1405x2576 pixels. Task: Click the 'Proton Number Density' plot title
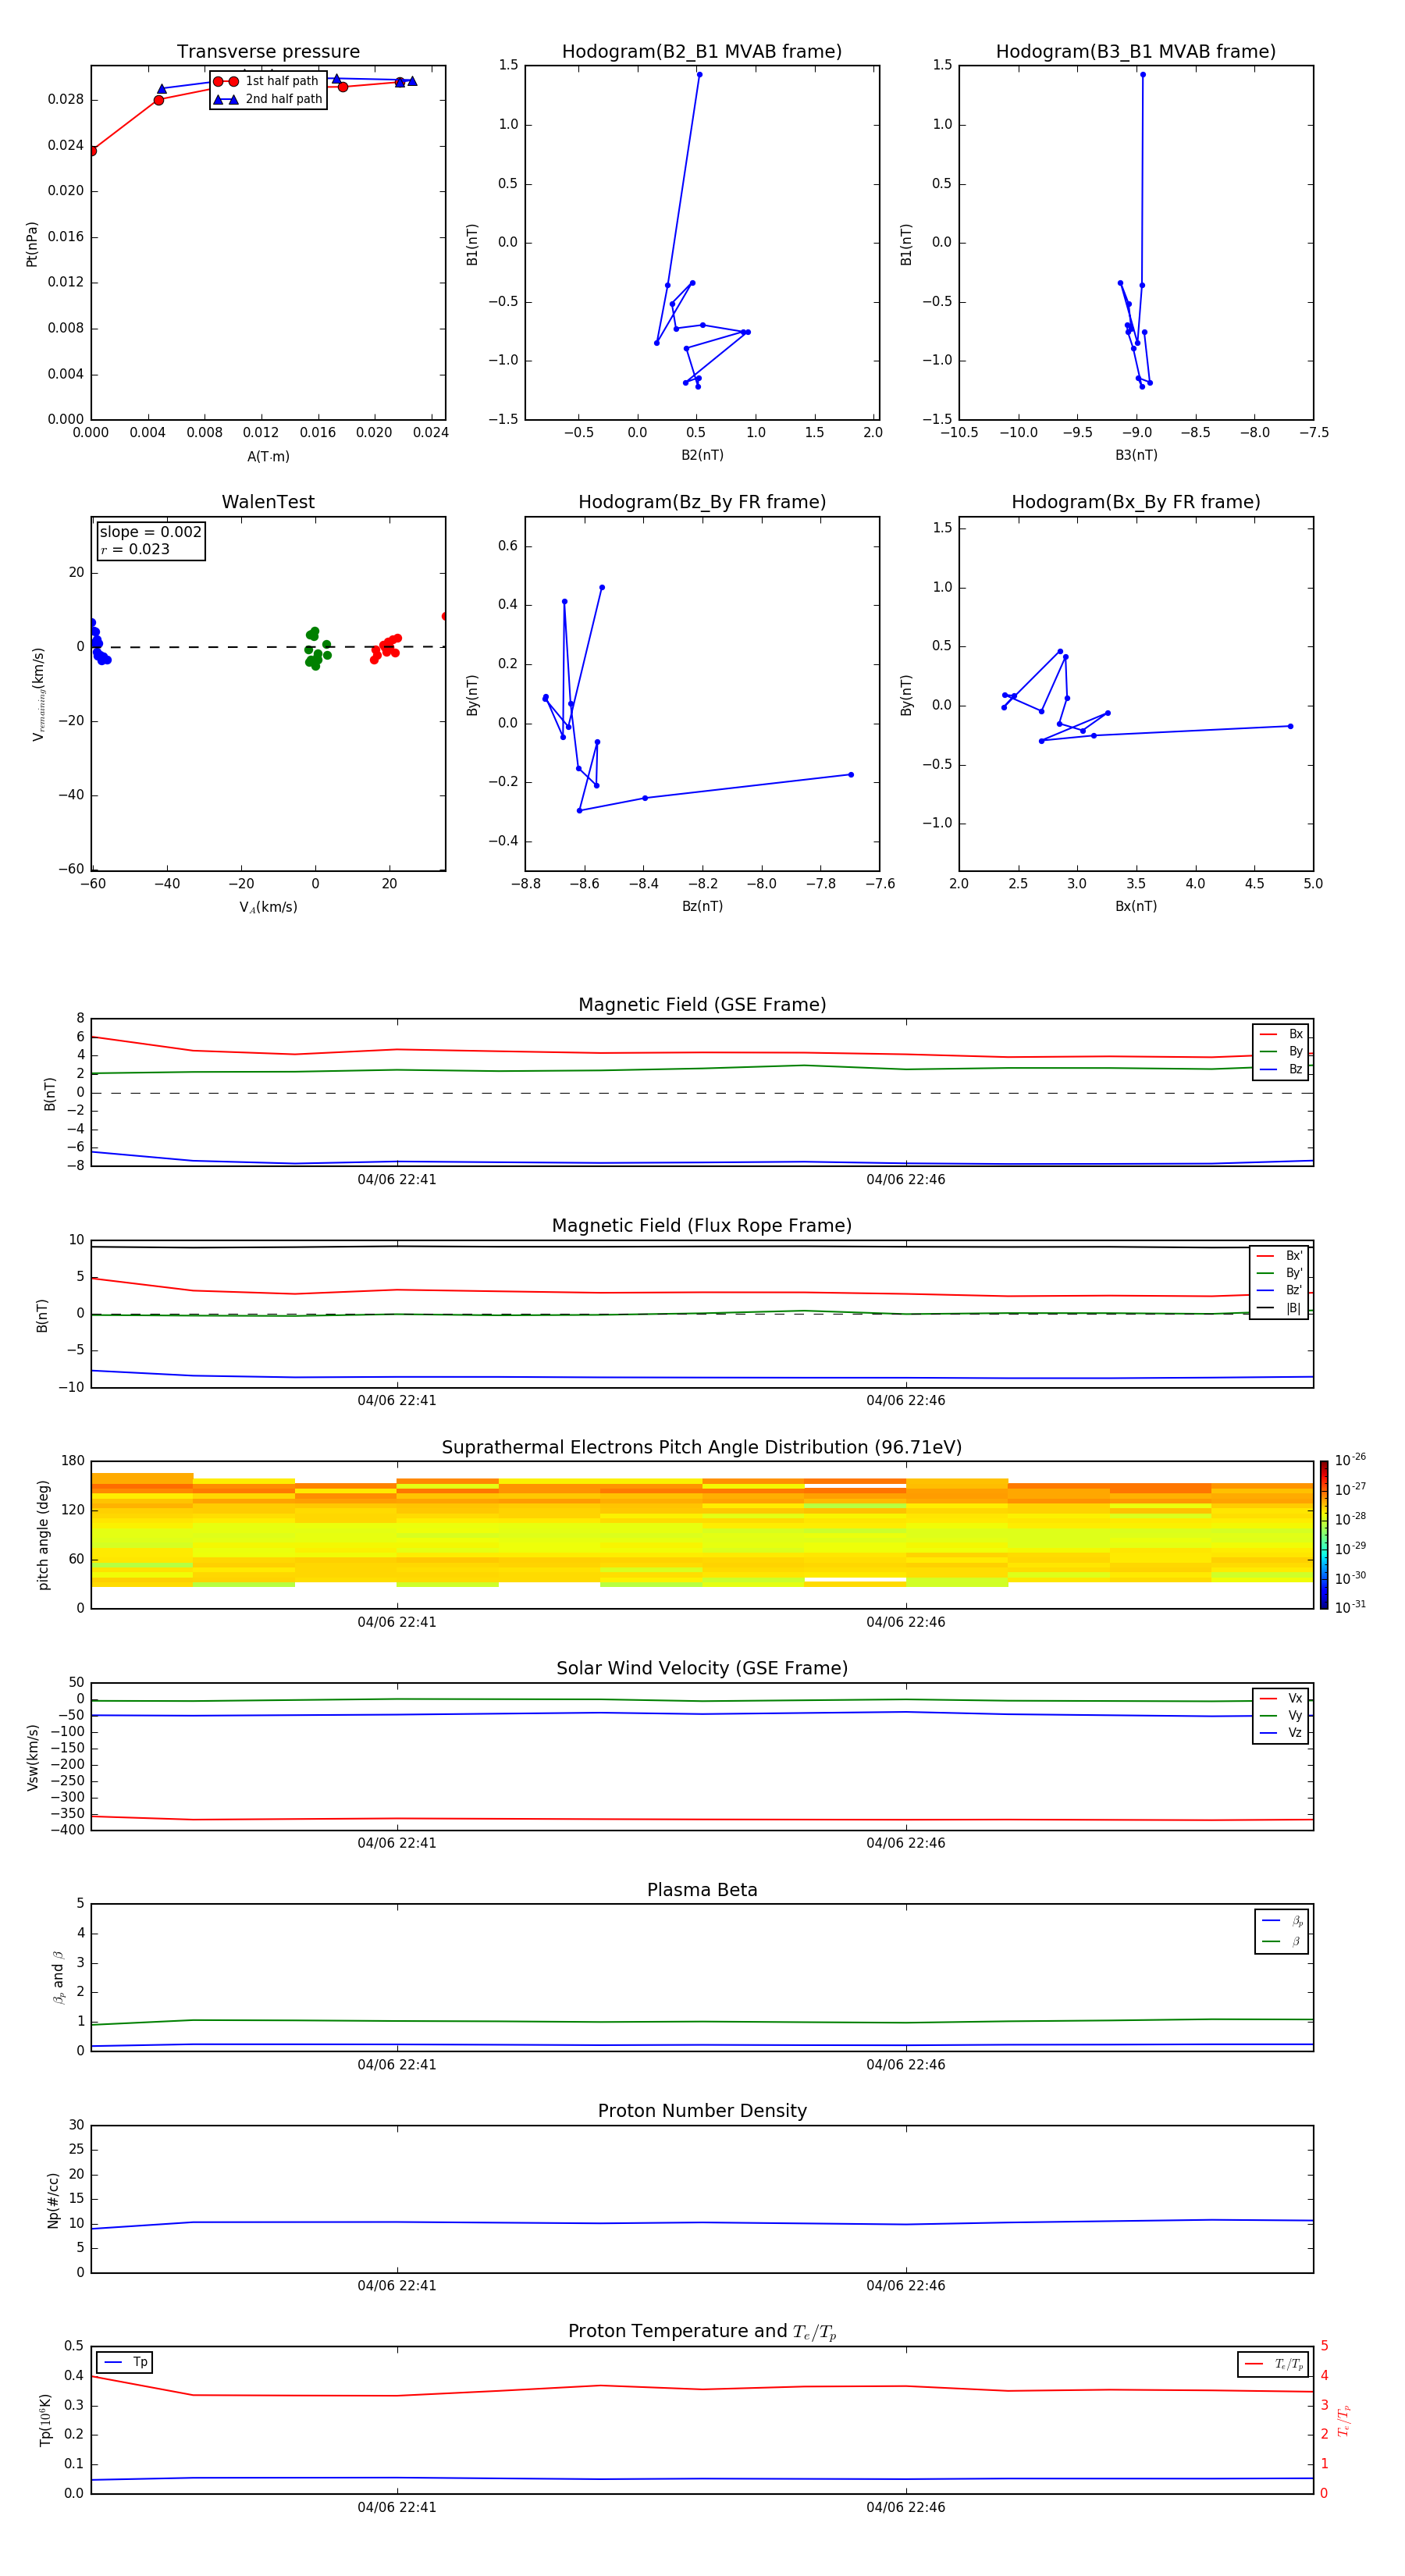coord(702,2111)
